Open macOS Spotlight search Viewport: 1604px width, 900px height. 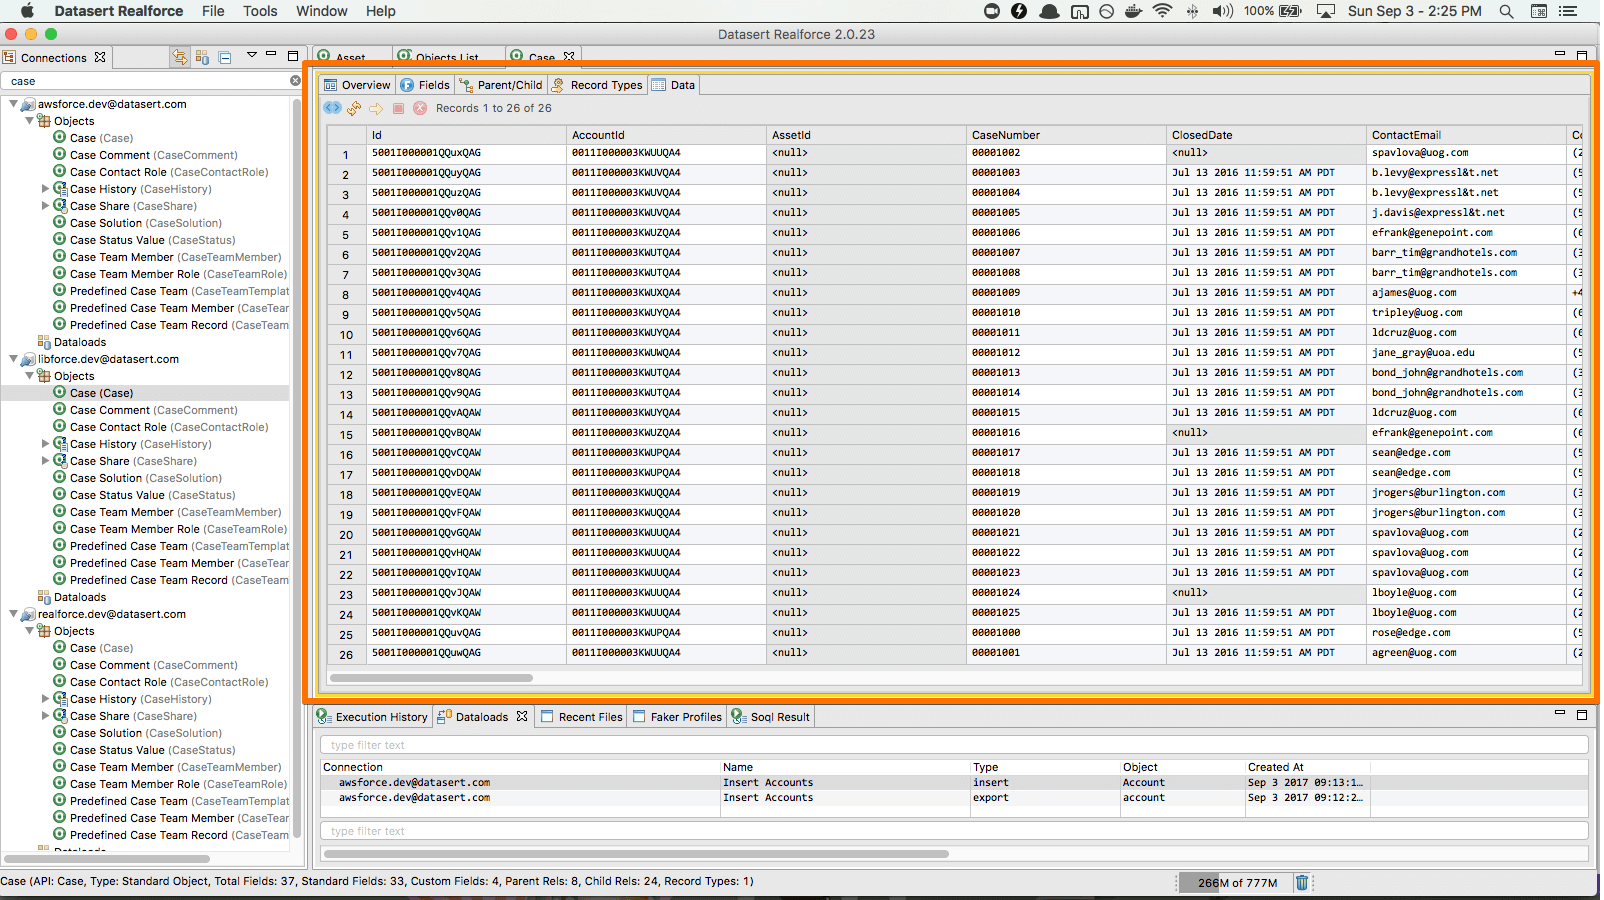click(1506, 11)
